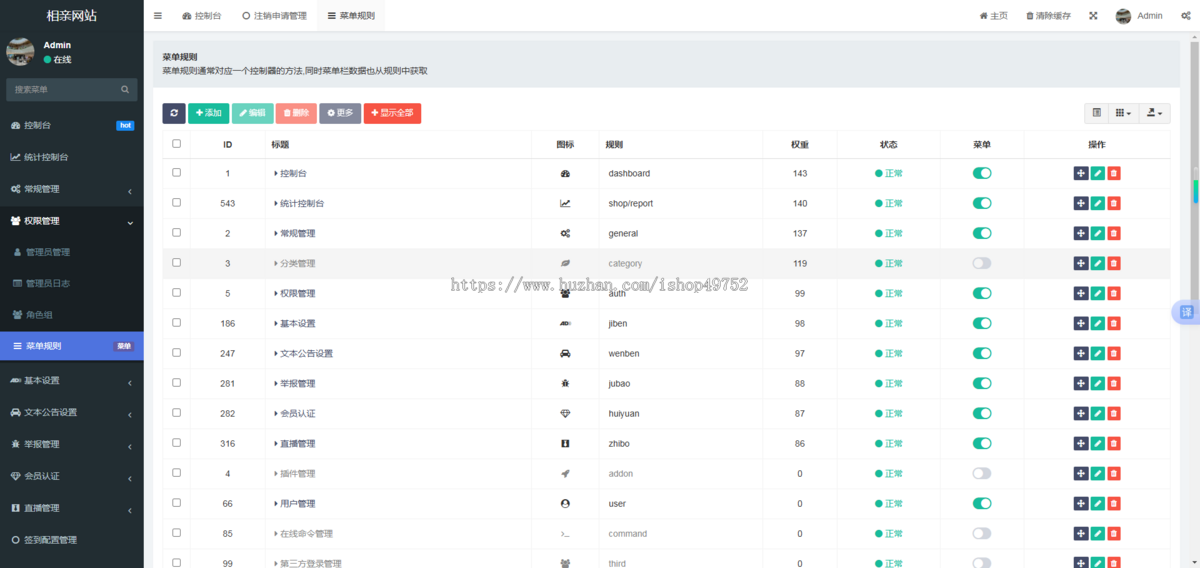Collapse 权限管理 in the sidebar

point(72,221)
